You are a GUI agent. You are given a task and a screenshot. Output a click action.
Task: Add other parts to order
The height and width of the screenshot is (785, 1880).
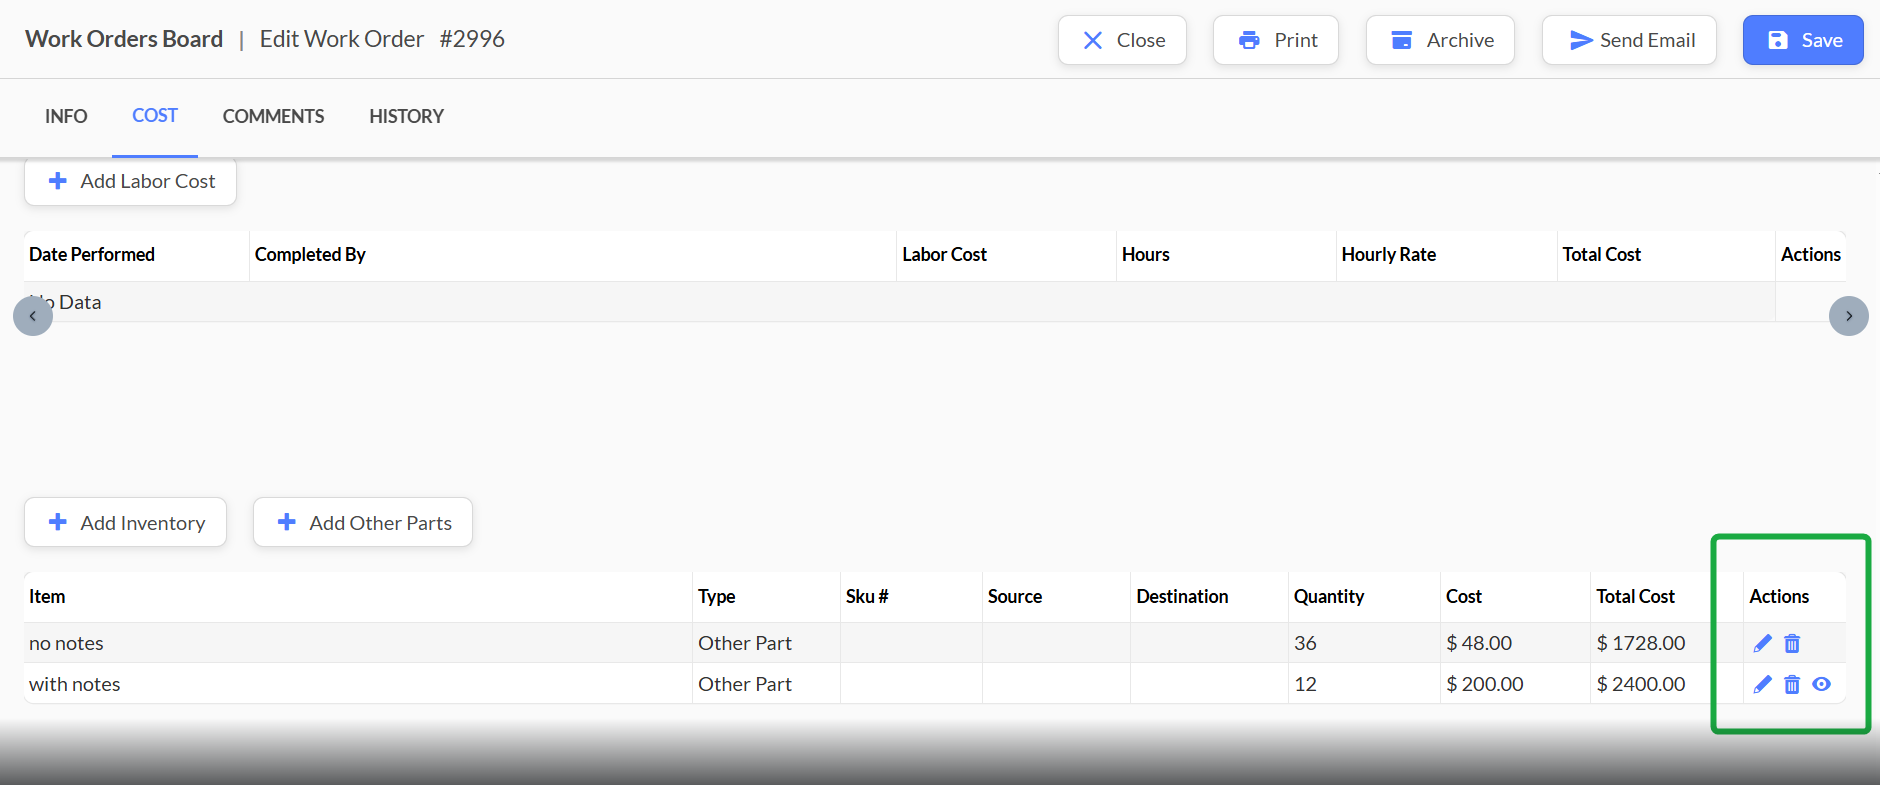click(x=363, y=522)
